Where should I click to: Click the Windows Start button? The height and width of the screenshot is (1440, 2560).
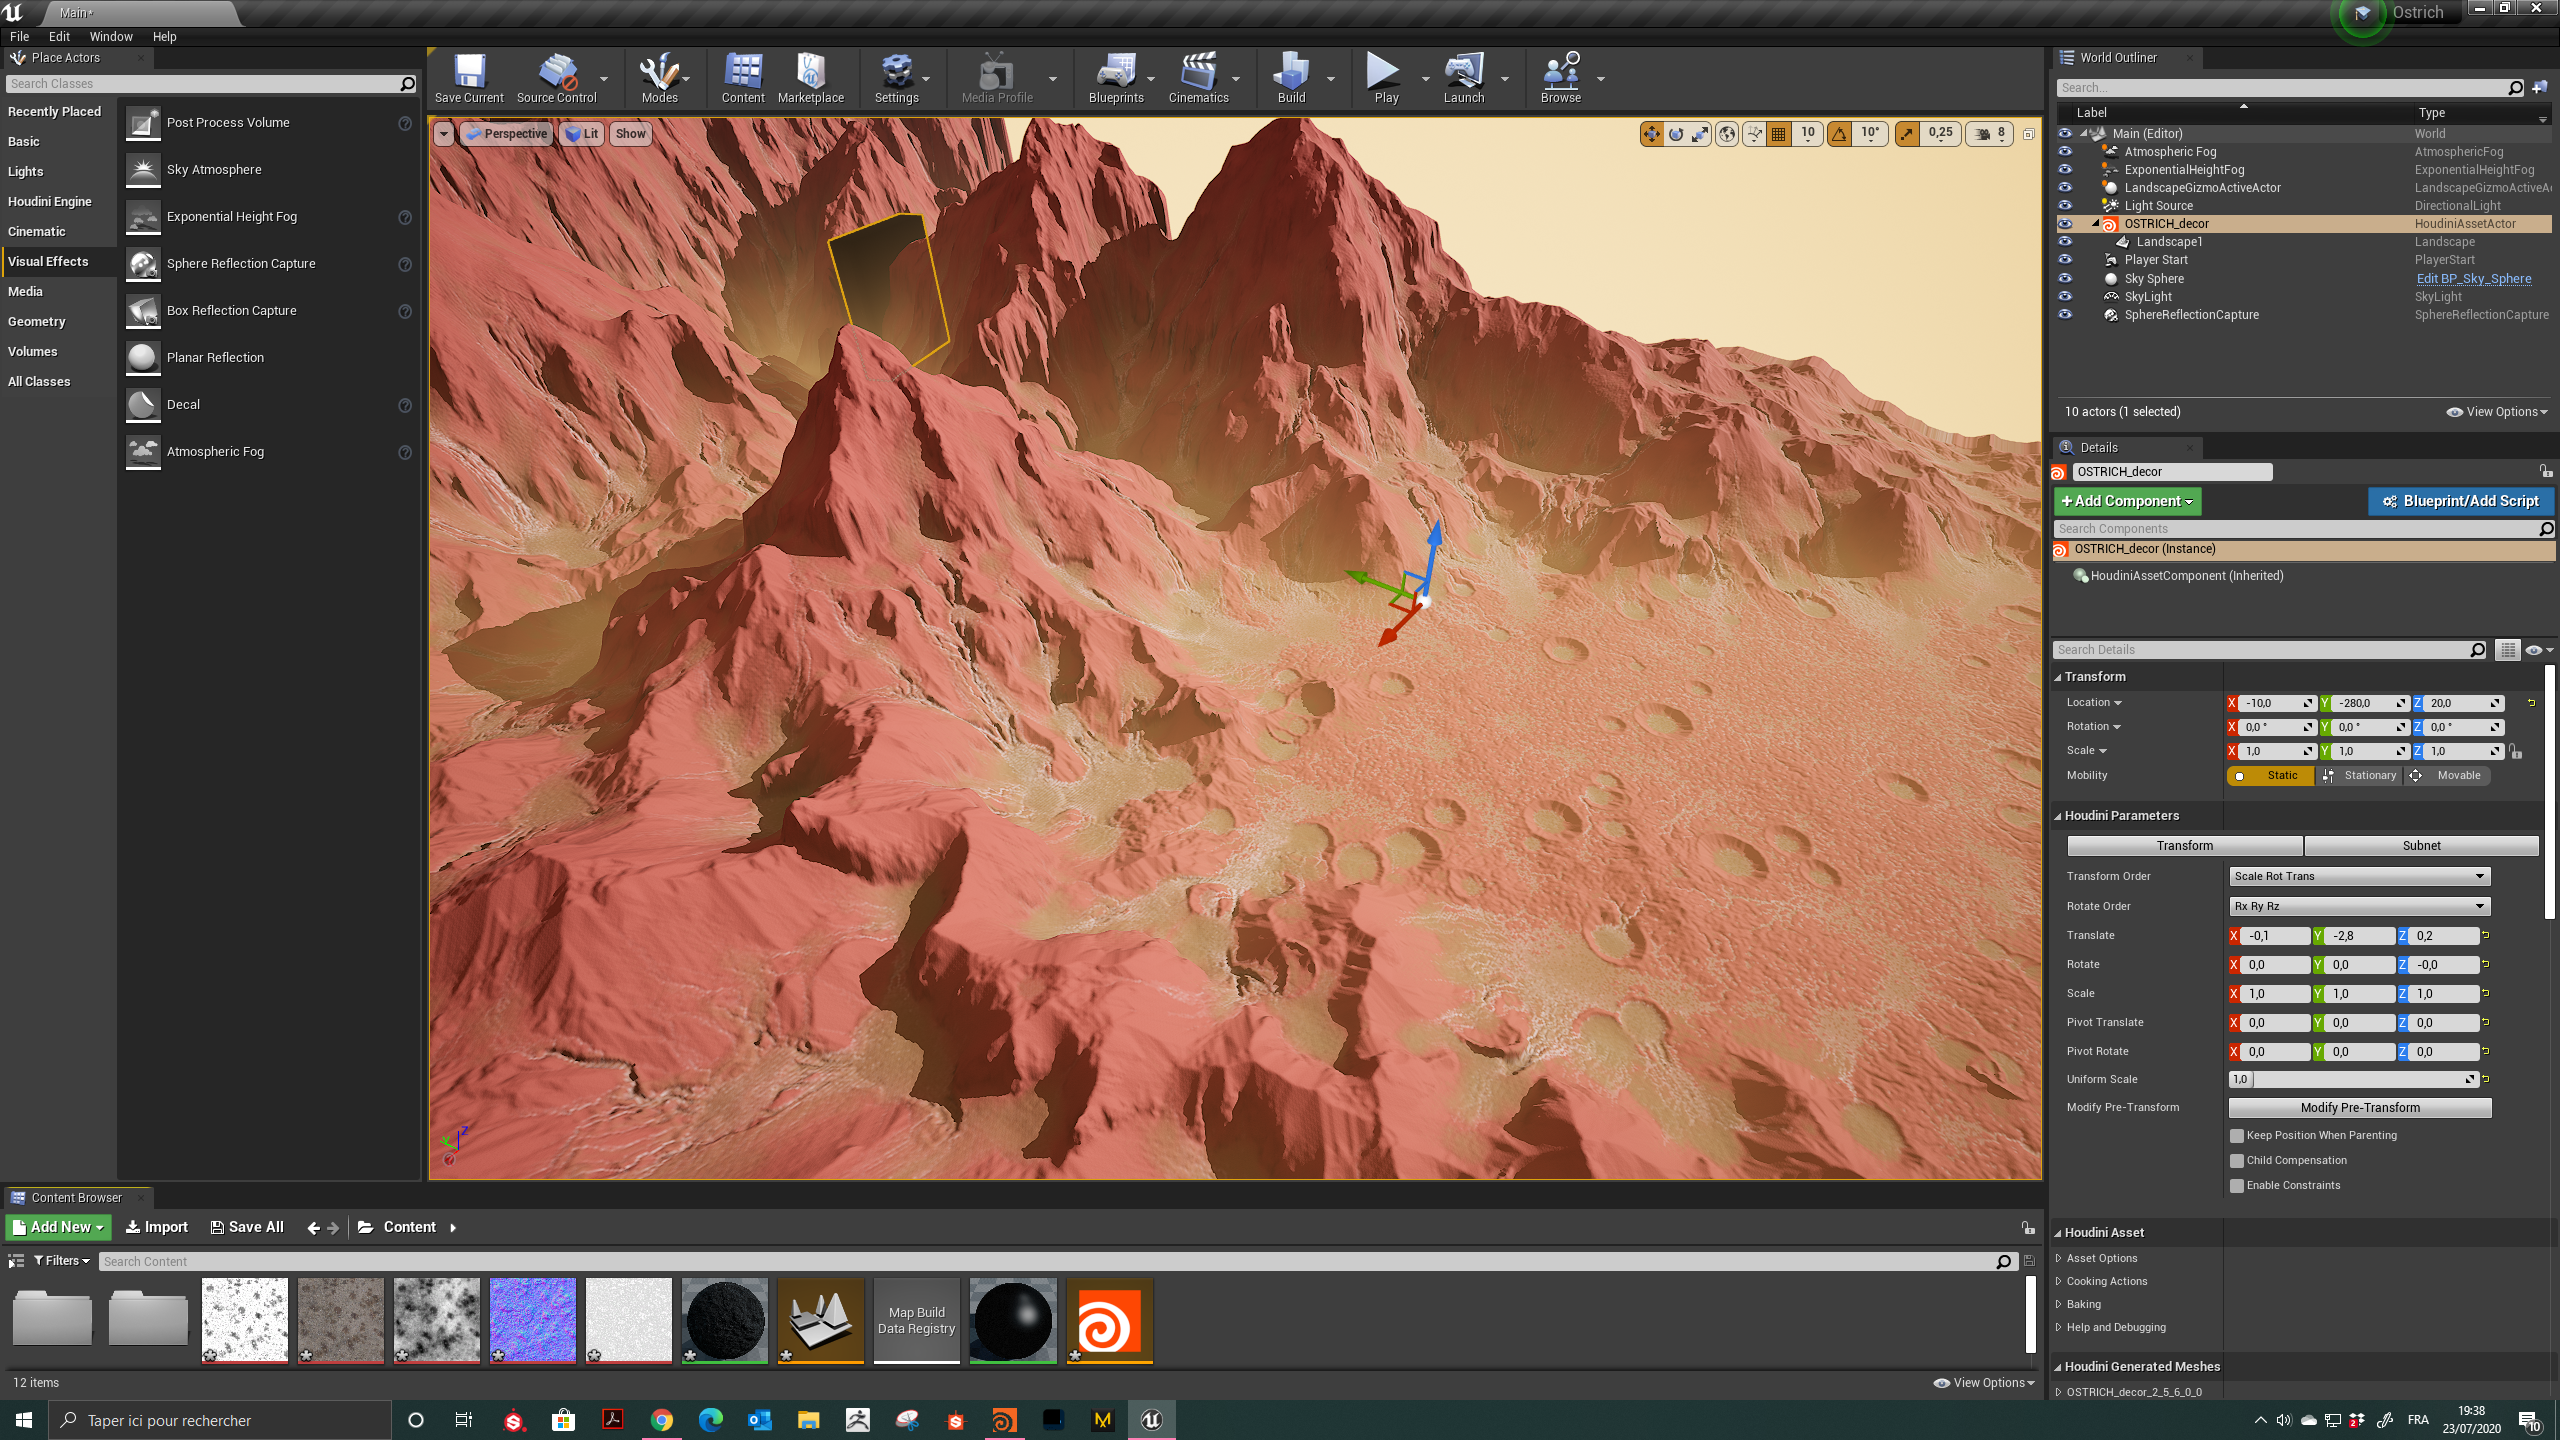click(24, 1420)
